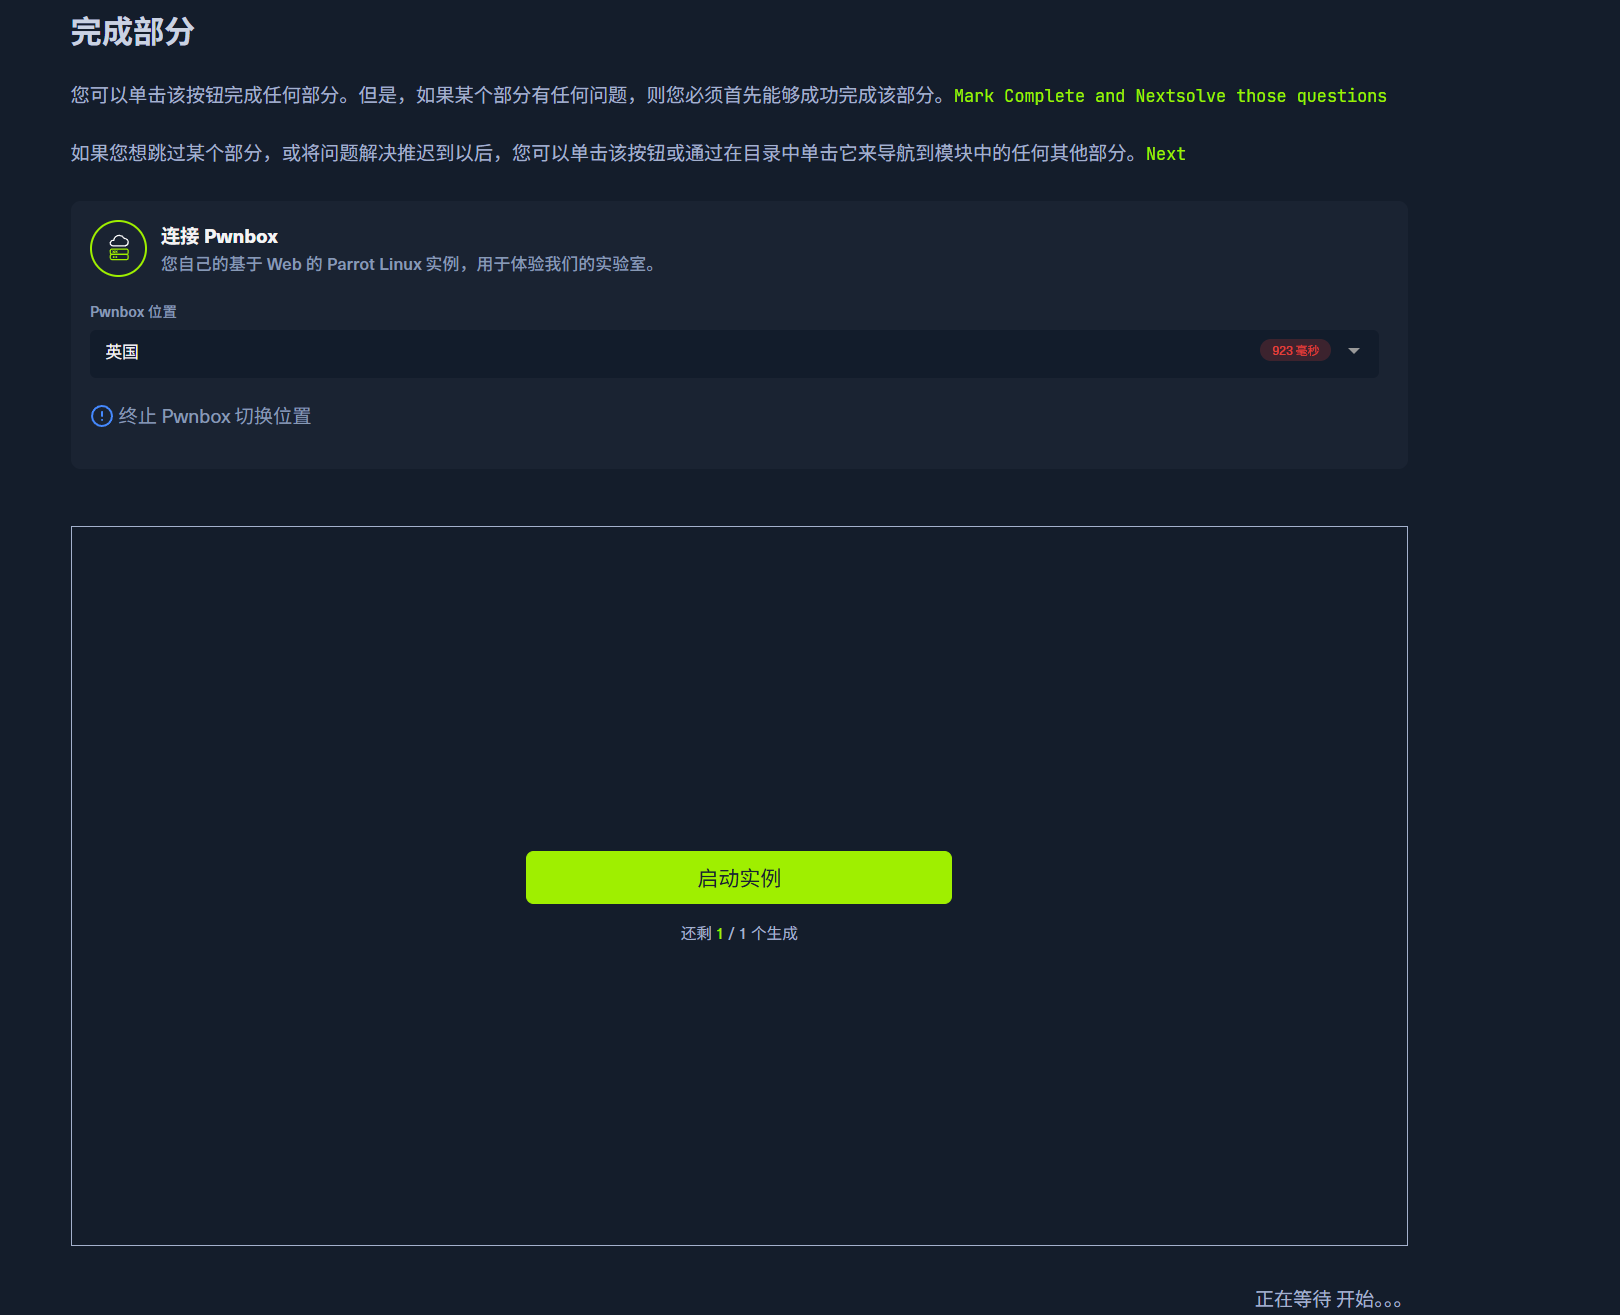
Task: Click the 还剩 1 / 1 个生成 counter
Action: click(x=739, y=933)
